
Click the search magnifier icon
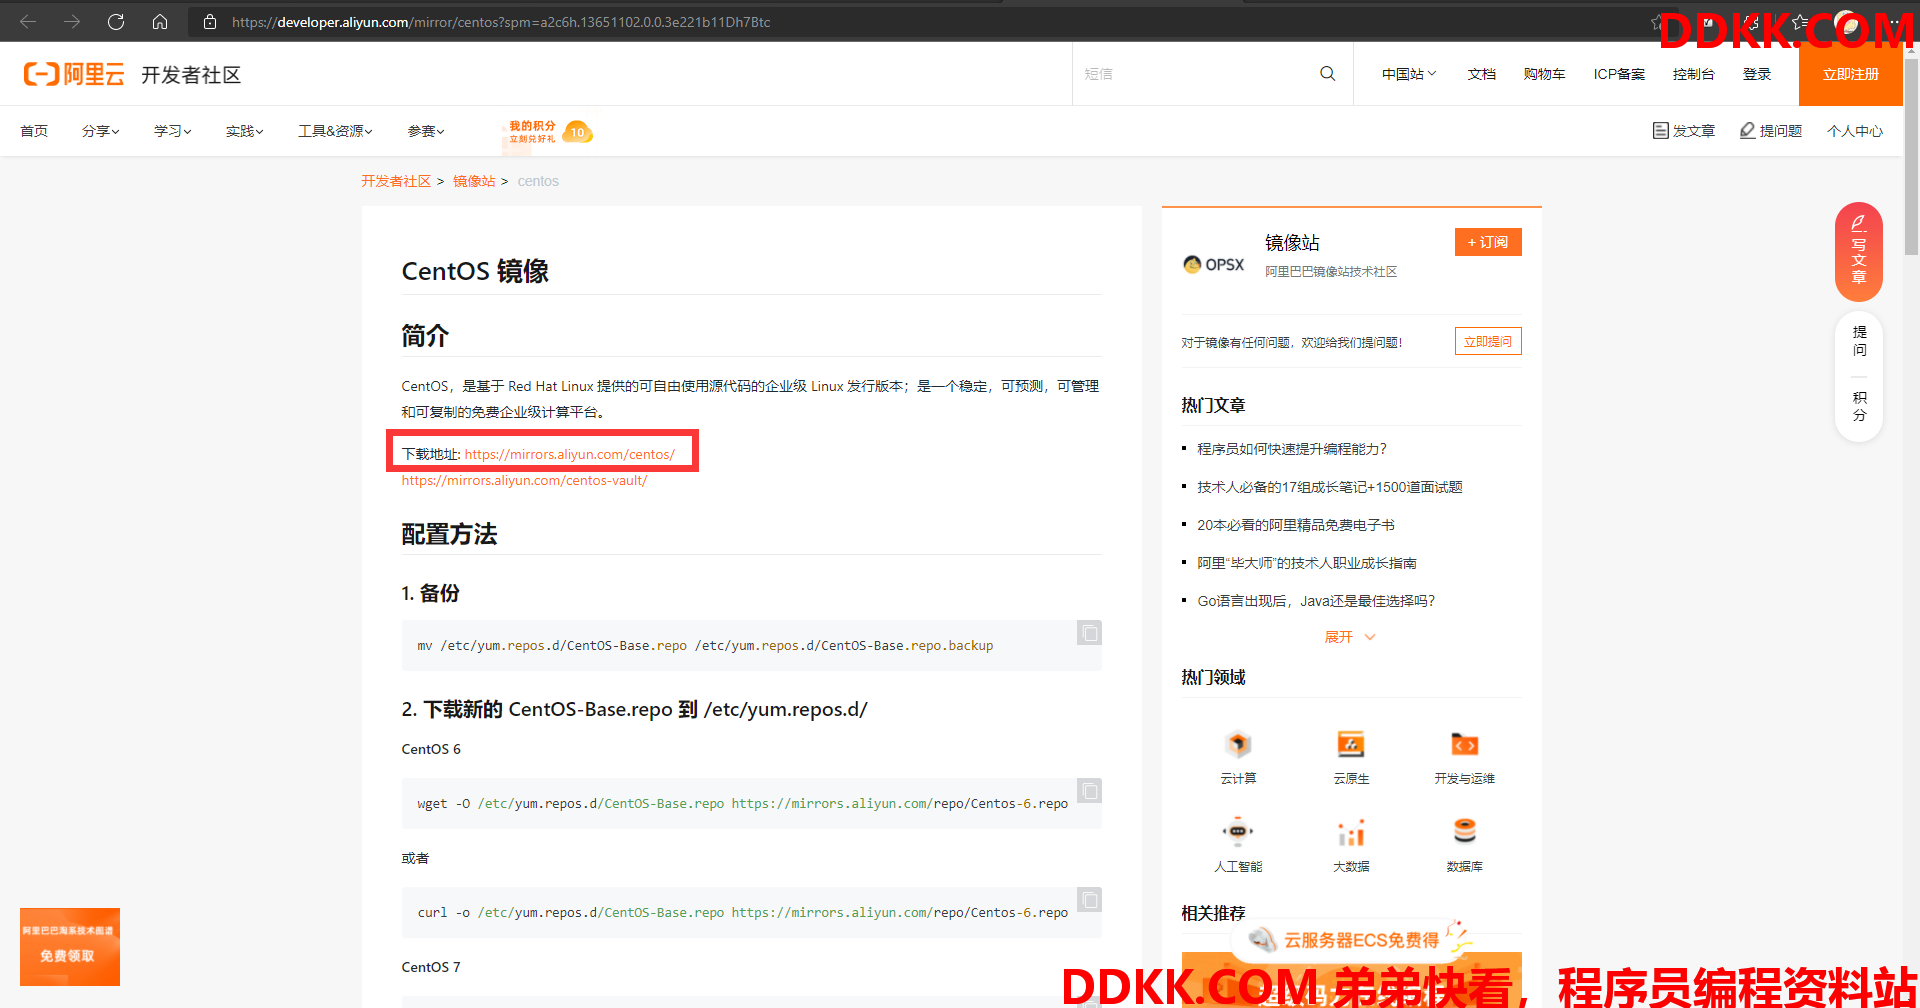tap(1328, 74)
